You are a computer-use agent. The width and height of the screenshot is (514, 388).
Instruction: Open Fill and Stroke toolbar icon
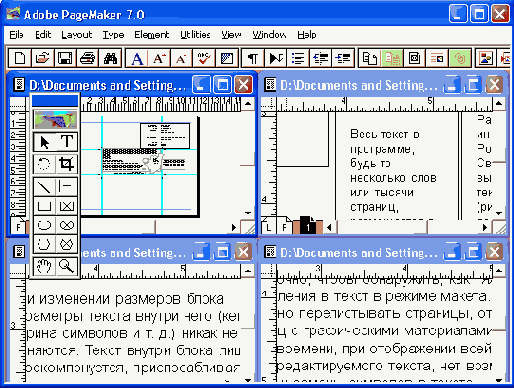tap(227, 58)
